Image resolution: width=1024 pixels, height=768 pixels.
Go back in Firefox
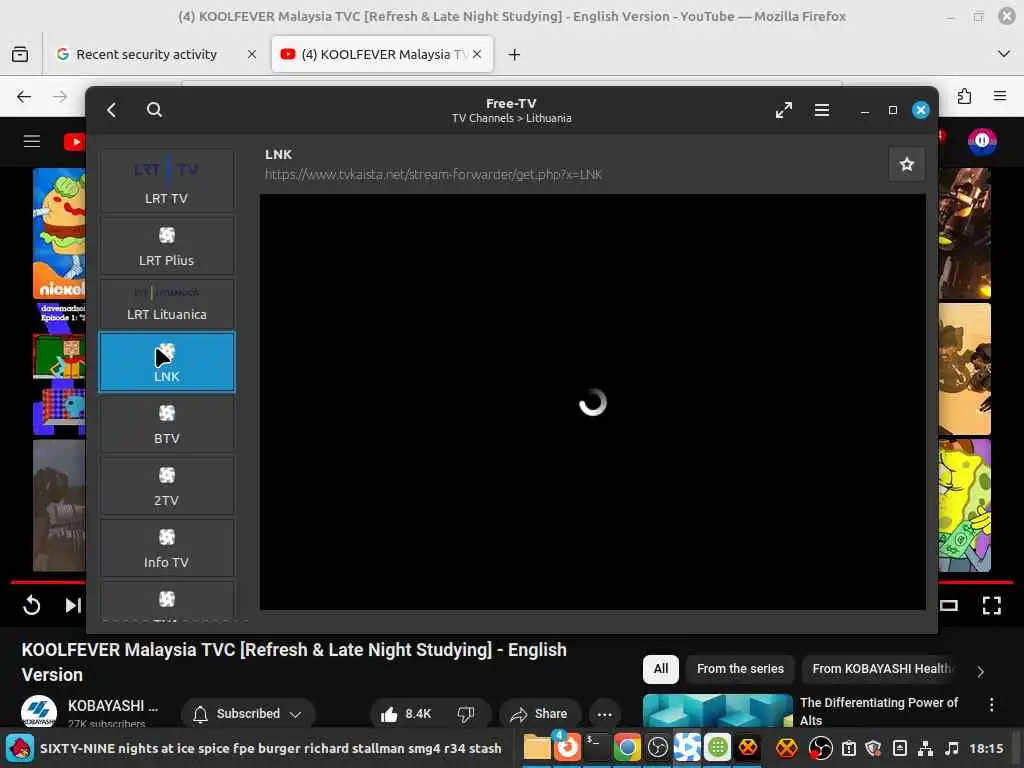point(24,97)
